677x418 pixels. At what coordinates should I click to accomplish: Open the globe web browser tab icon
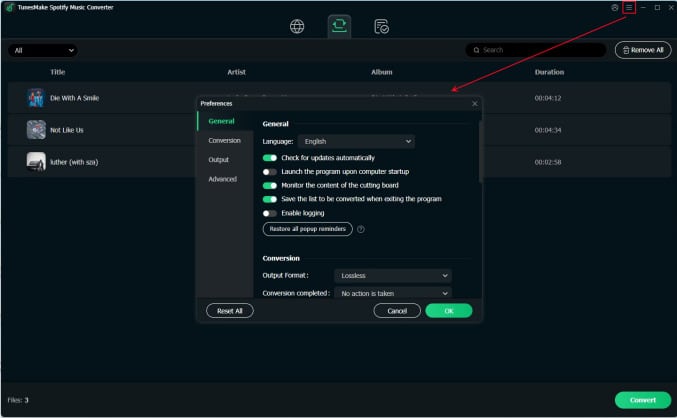(x=297, y=27)
